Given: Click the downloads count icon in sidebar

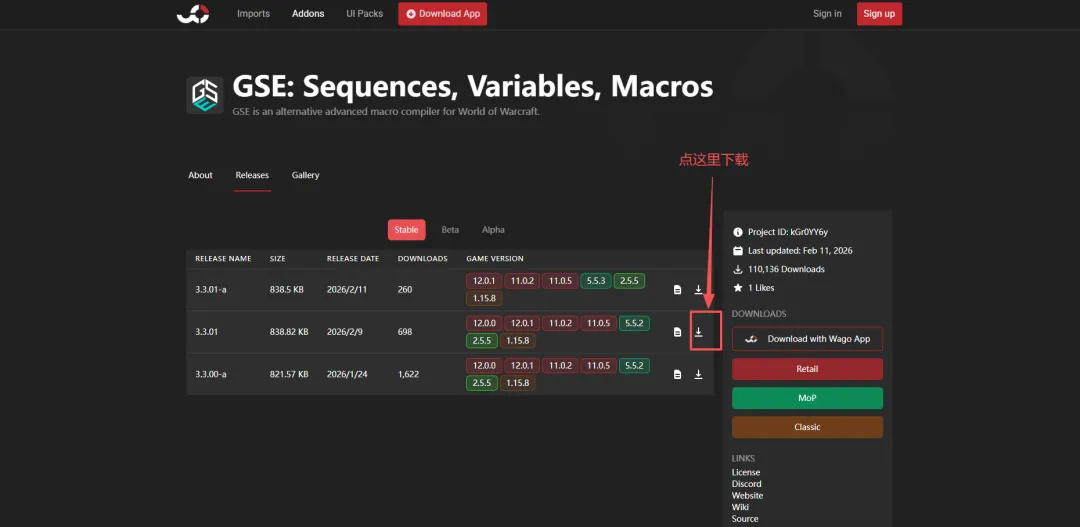Looking at the screenshot, I should click(x=738, y=269).
